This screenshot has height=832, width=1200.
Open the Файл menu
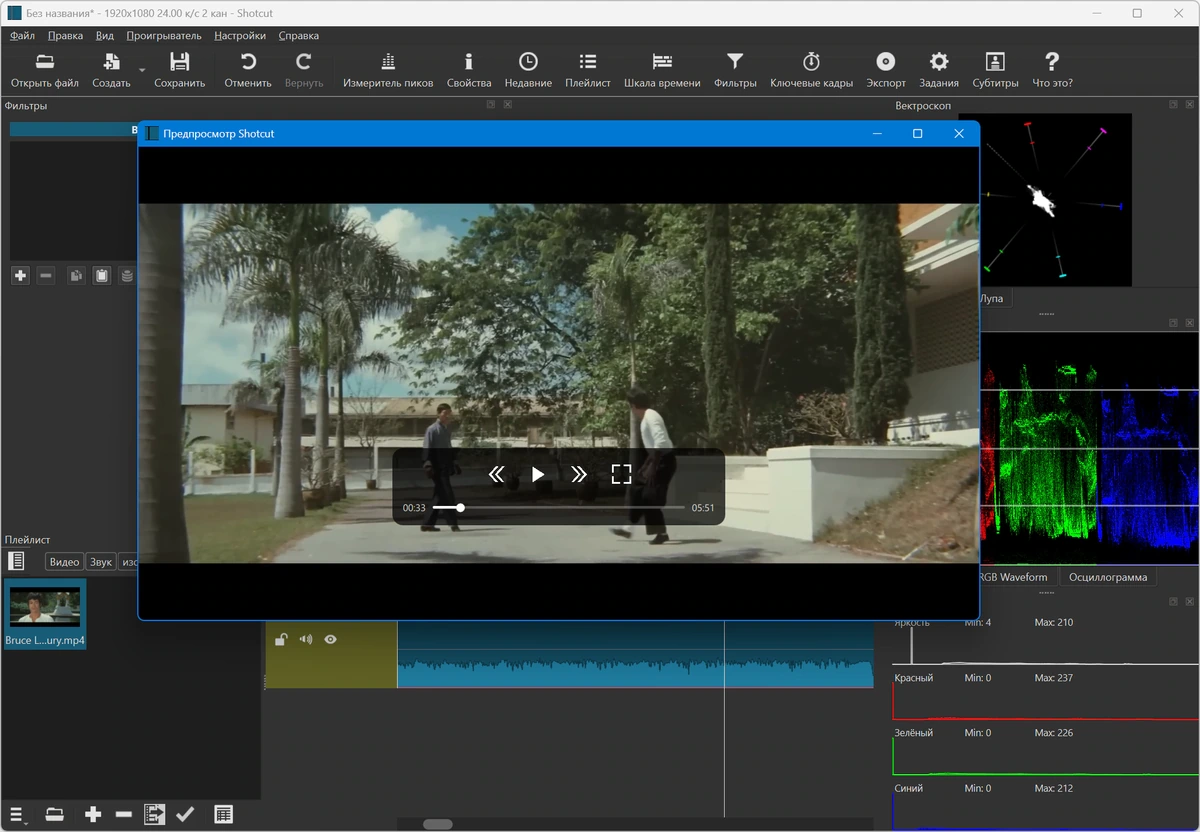tap(23, 36)
